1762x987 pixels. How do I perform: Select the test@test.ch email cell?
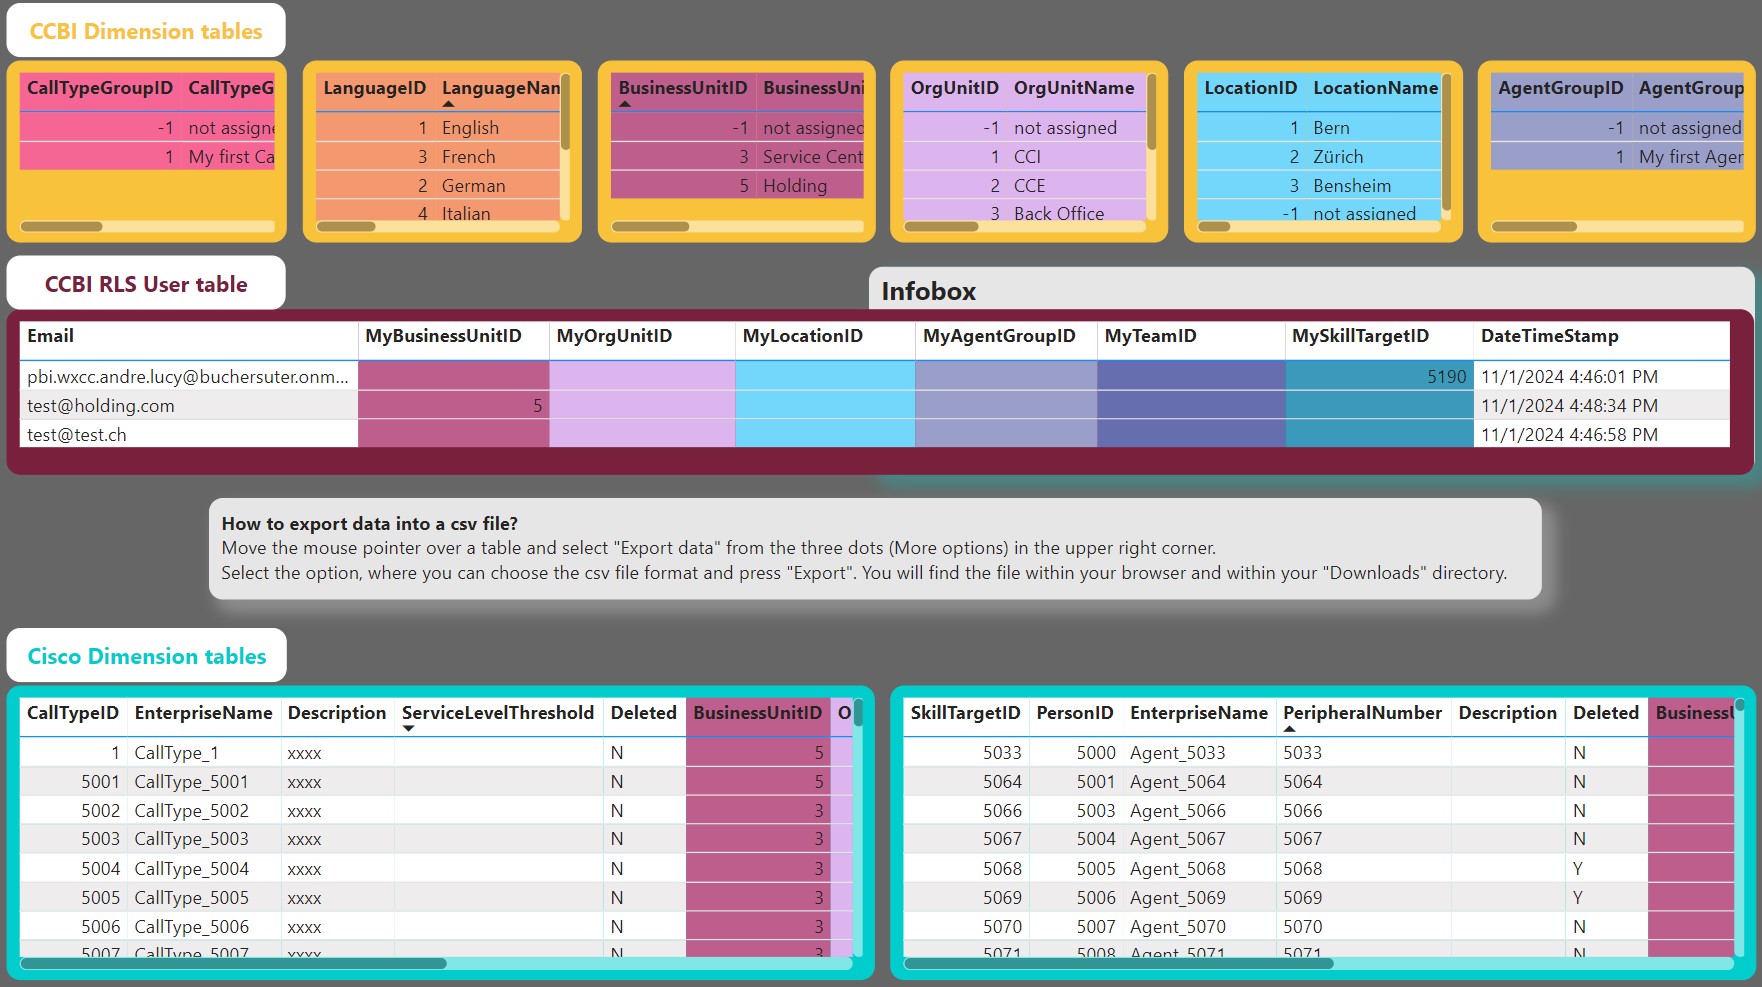(189, 434)
